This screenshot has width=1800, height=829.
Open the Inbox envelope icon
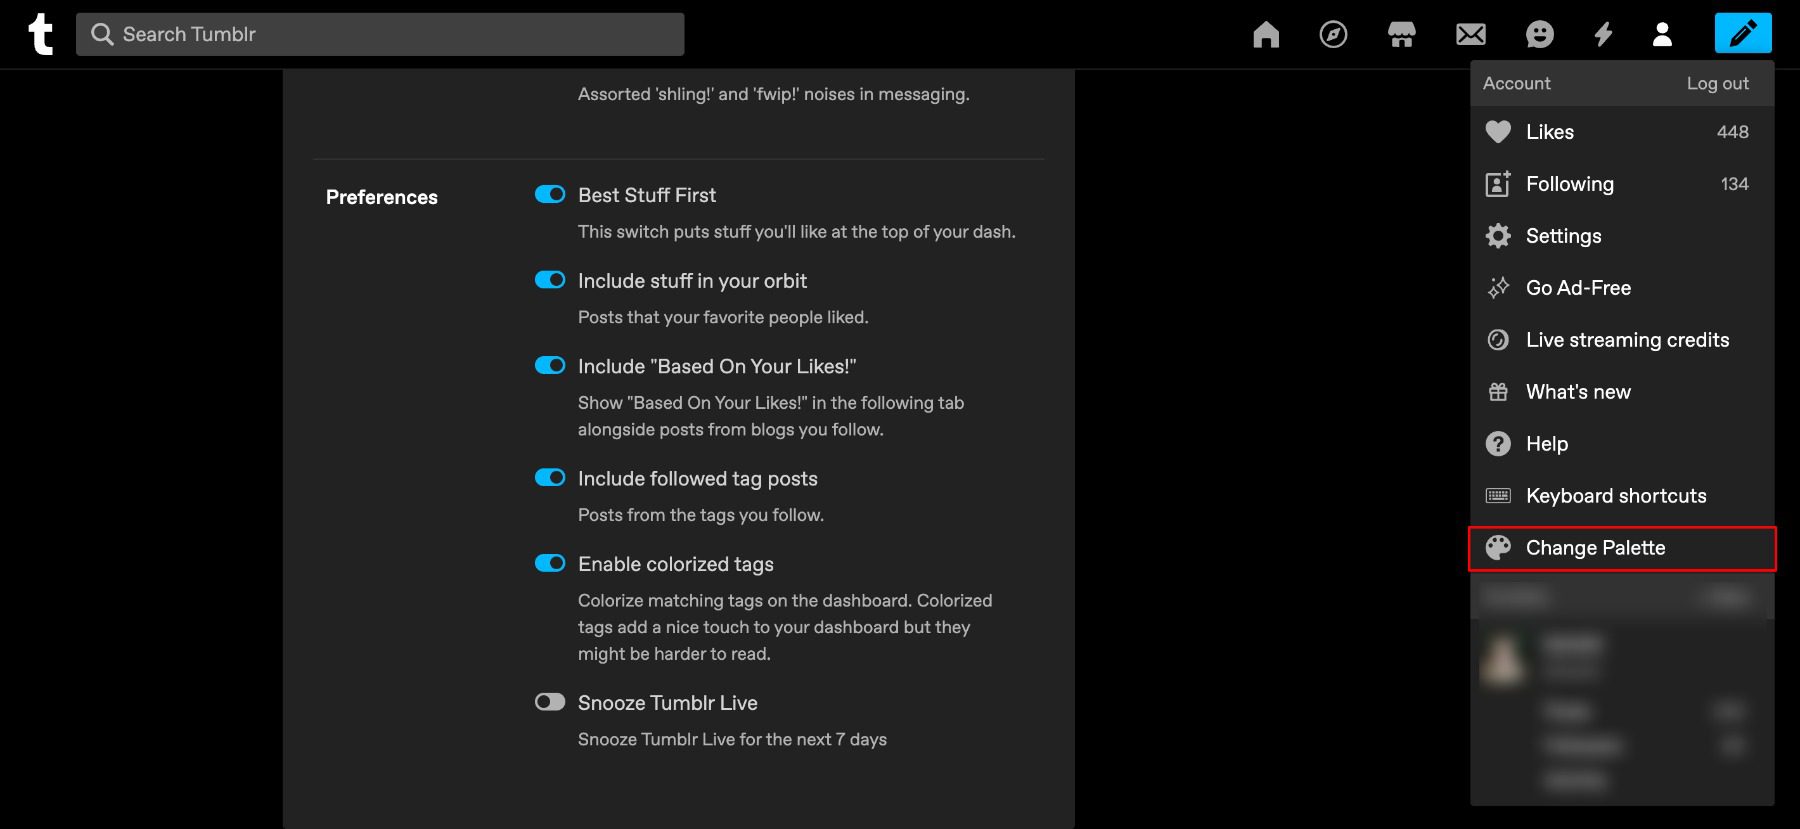(1470, 35)
